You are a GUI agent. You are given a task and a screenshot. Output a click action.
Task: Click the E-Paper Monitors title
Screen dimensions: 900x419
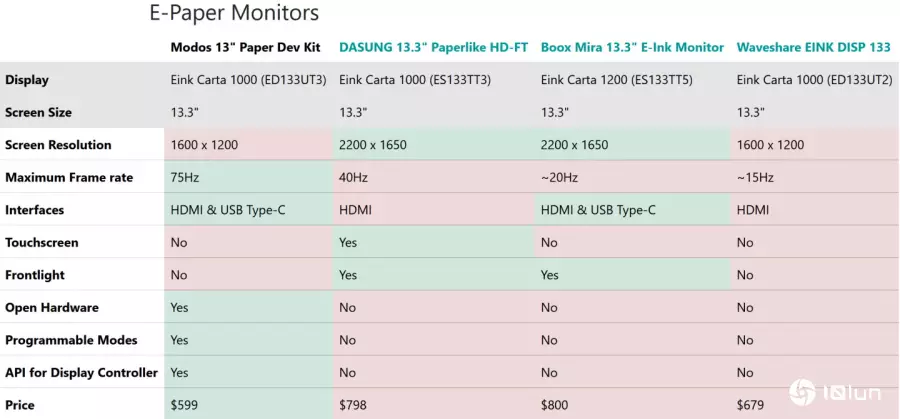pyautogui.click(x=234, y=13)
